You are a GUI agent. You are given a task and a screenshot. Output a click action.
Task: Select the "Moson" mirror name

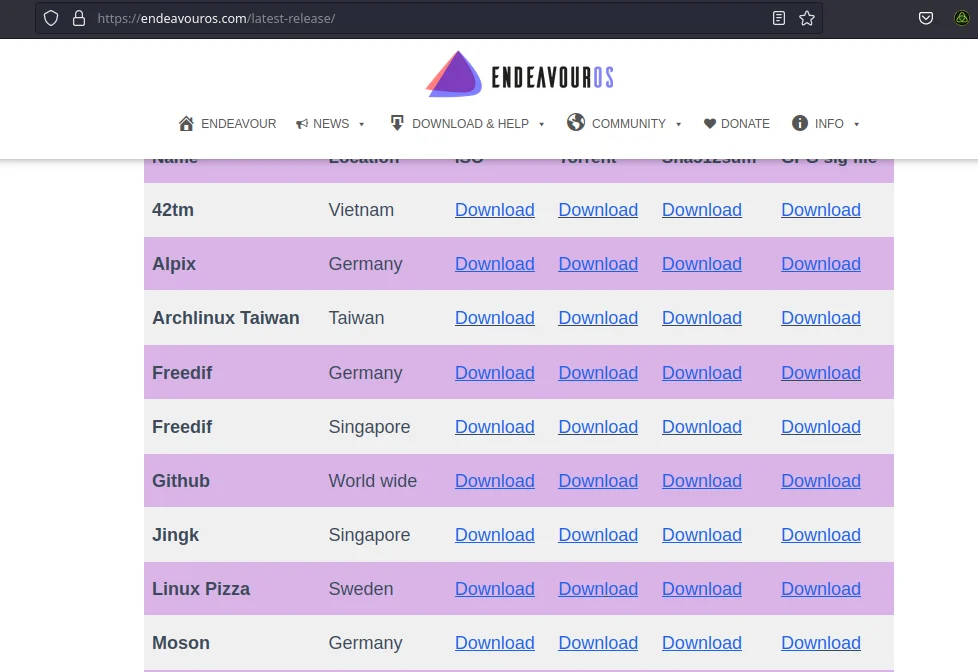click(x=181, y=643)
